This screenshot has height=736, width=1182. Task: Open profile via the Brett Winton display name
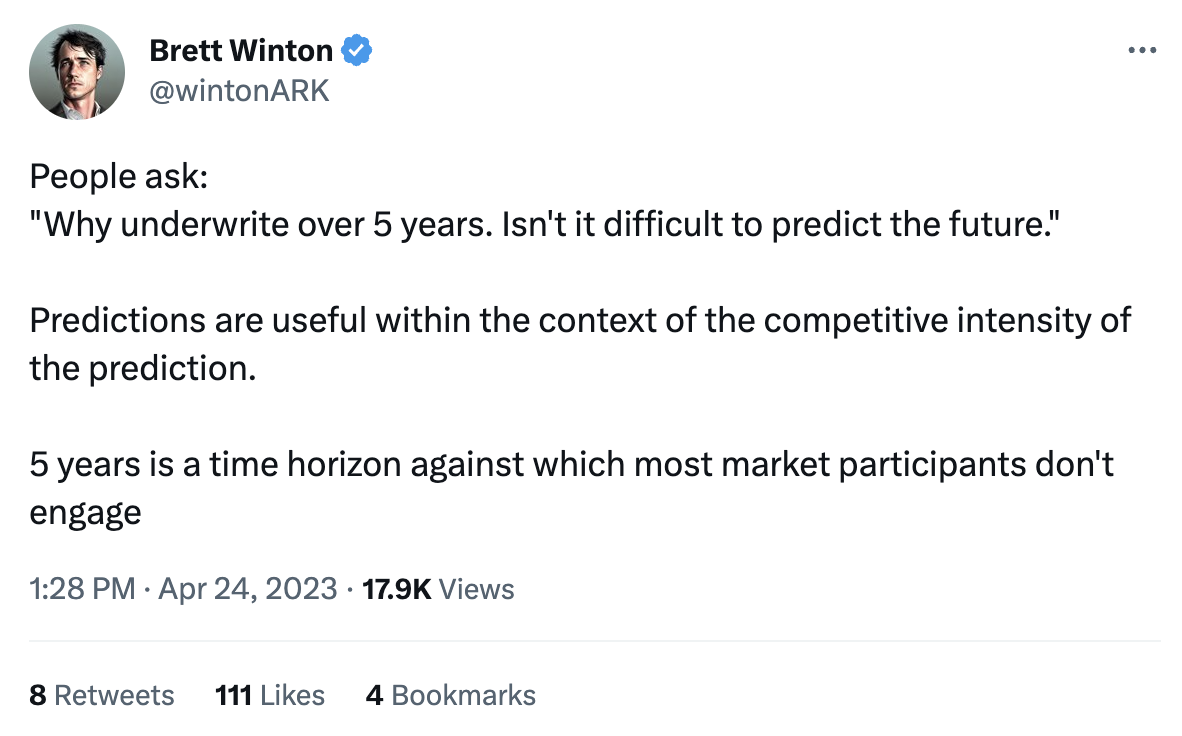tap(240, 50)
